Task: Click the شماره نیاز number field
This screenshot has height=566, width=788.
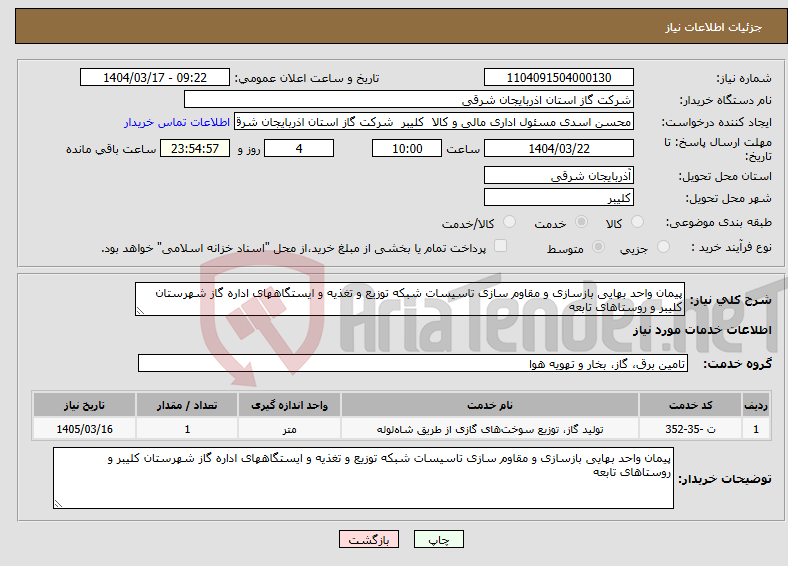Action: 558,77
